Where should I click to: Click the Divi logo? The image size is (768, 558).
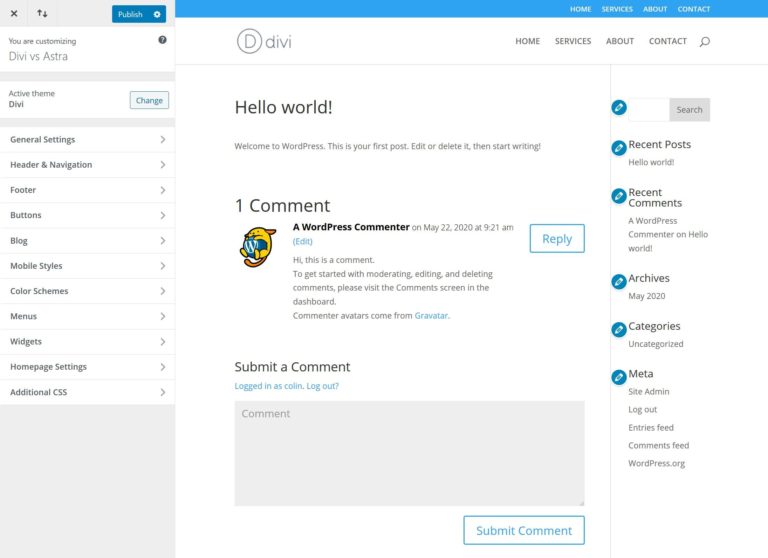click(x=264, y=41)
